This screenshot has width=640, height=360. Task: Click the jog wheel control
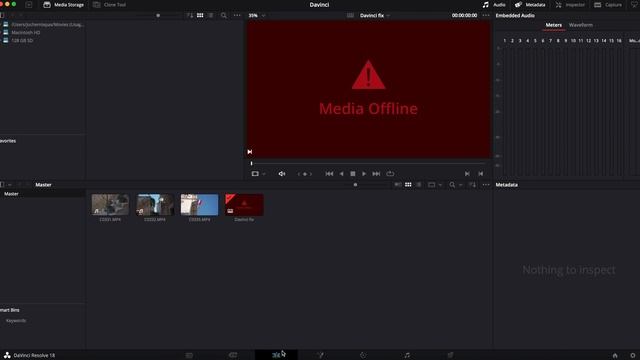[x=304, y=174]
